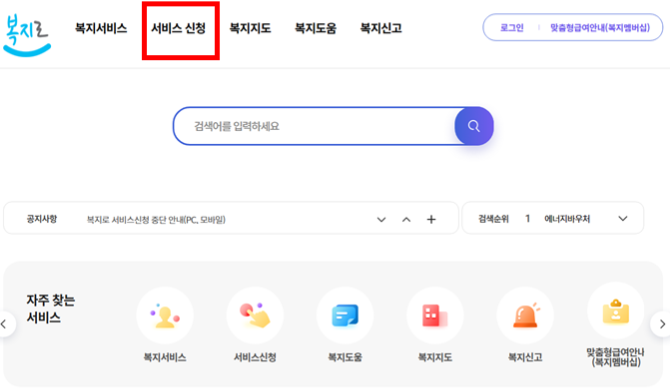
Task: Open the 복지지도 top menu
Action: 250,28
